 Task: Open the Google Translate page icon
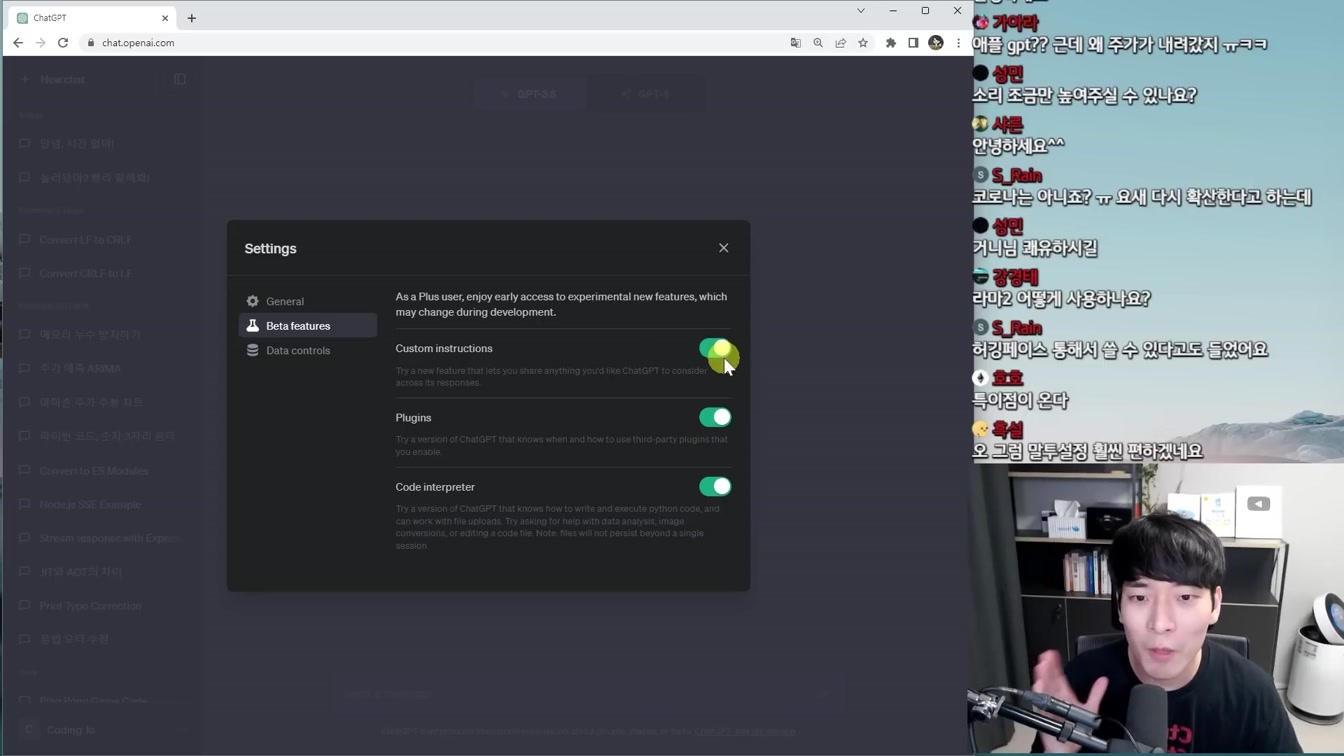pos(796,43)
